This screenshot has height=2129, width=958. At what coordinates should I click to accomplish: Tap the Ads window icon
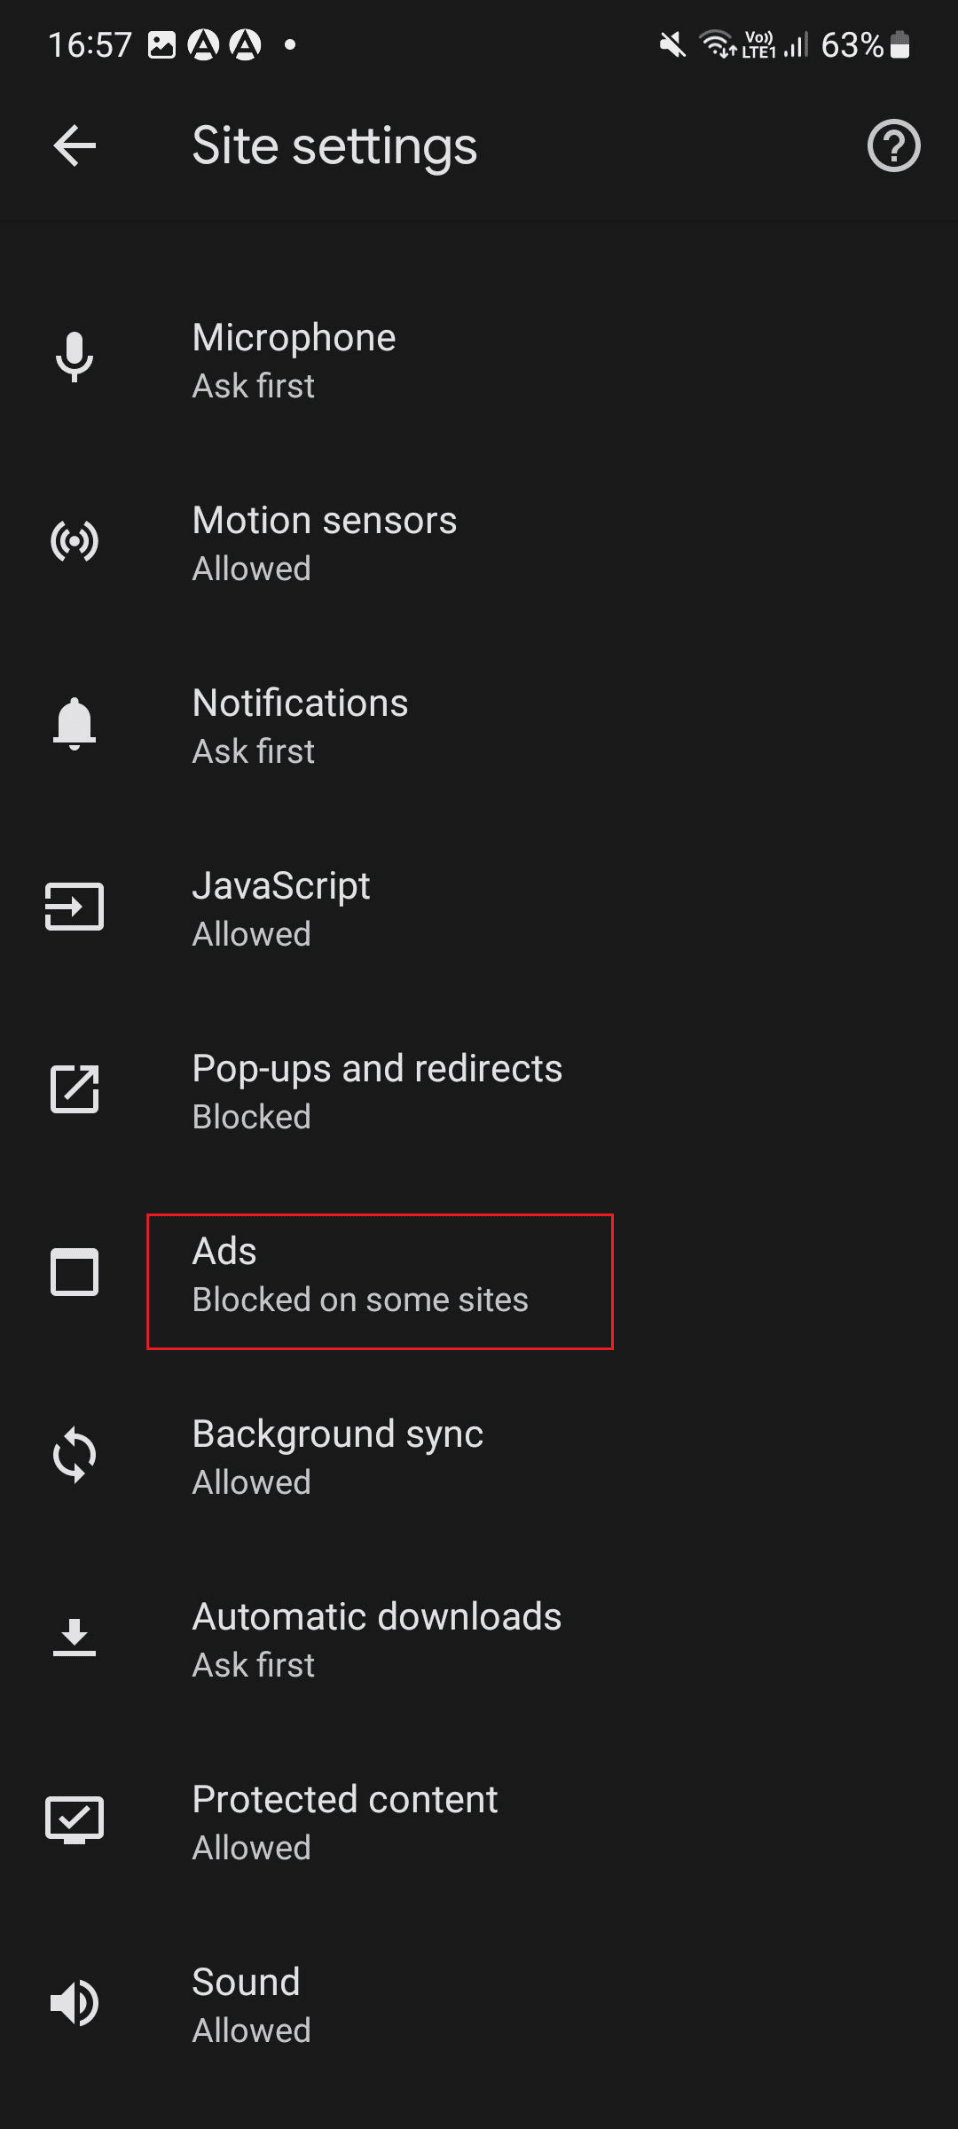click(x=74, y=1272)
